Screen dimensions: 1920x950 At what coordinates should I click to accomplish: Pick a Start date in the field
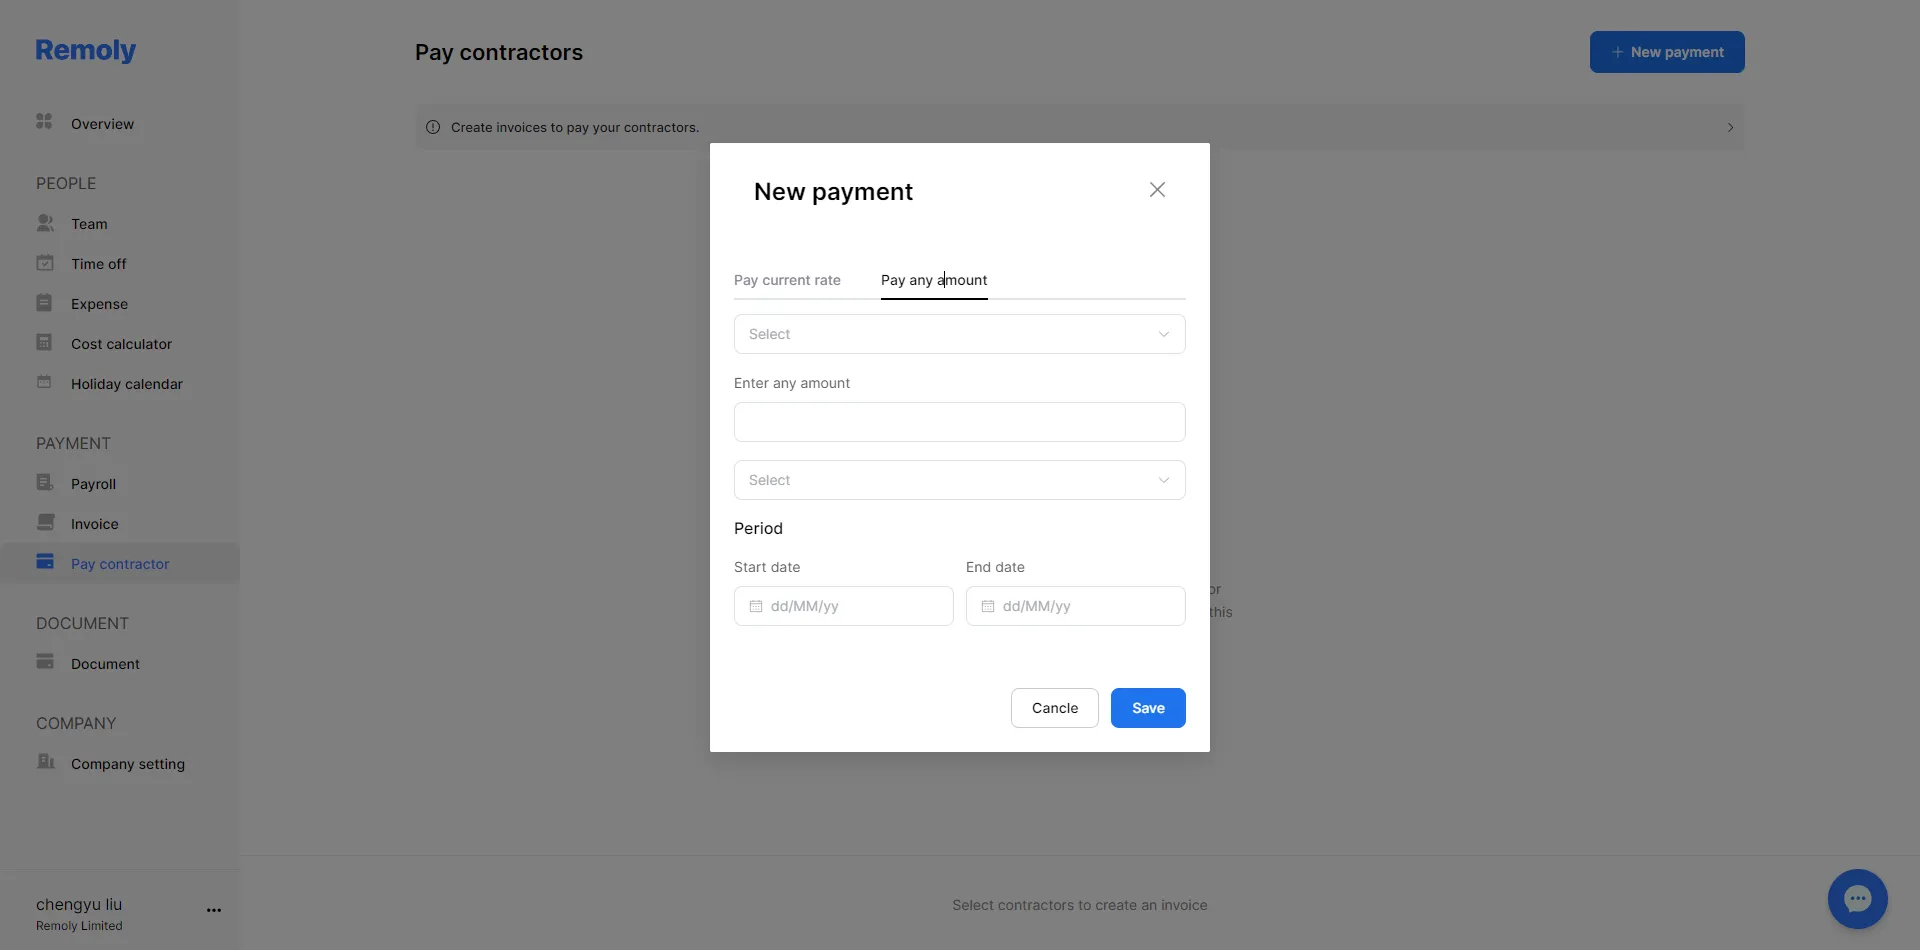(844, 606)
